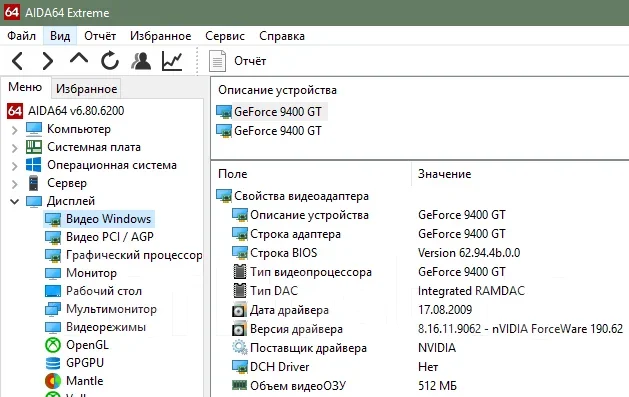Select Рабочий стол in the tree
This screenshot has width=629, height=397.
104,291
